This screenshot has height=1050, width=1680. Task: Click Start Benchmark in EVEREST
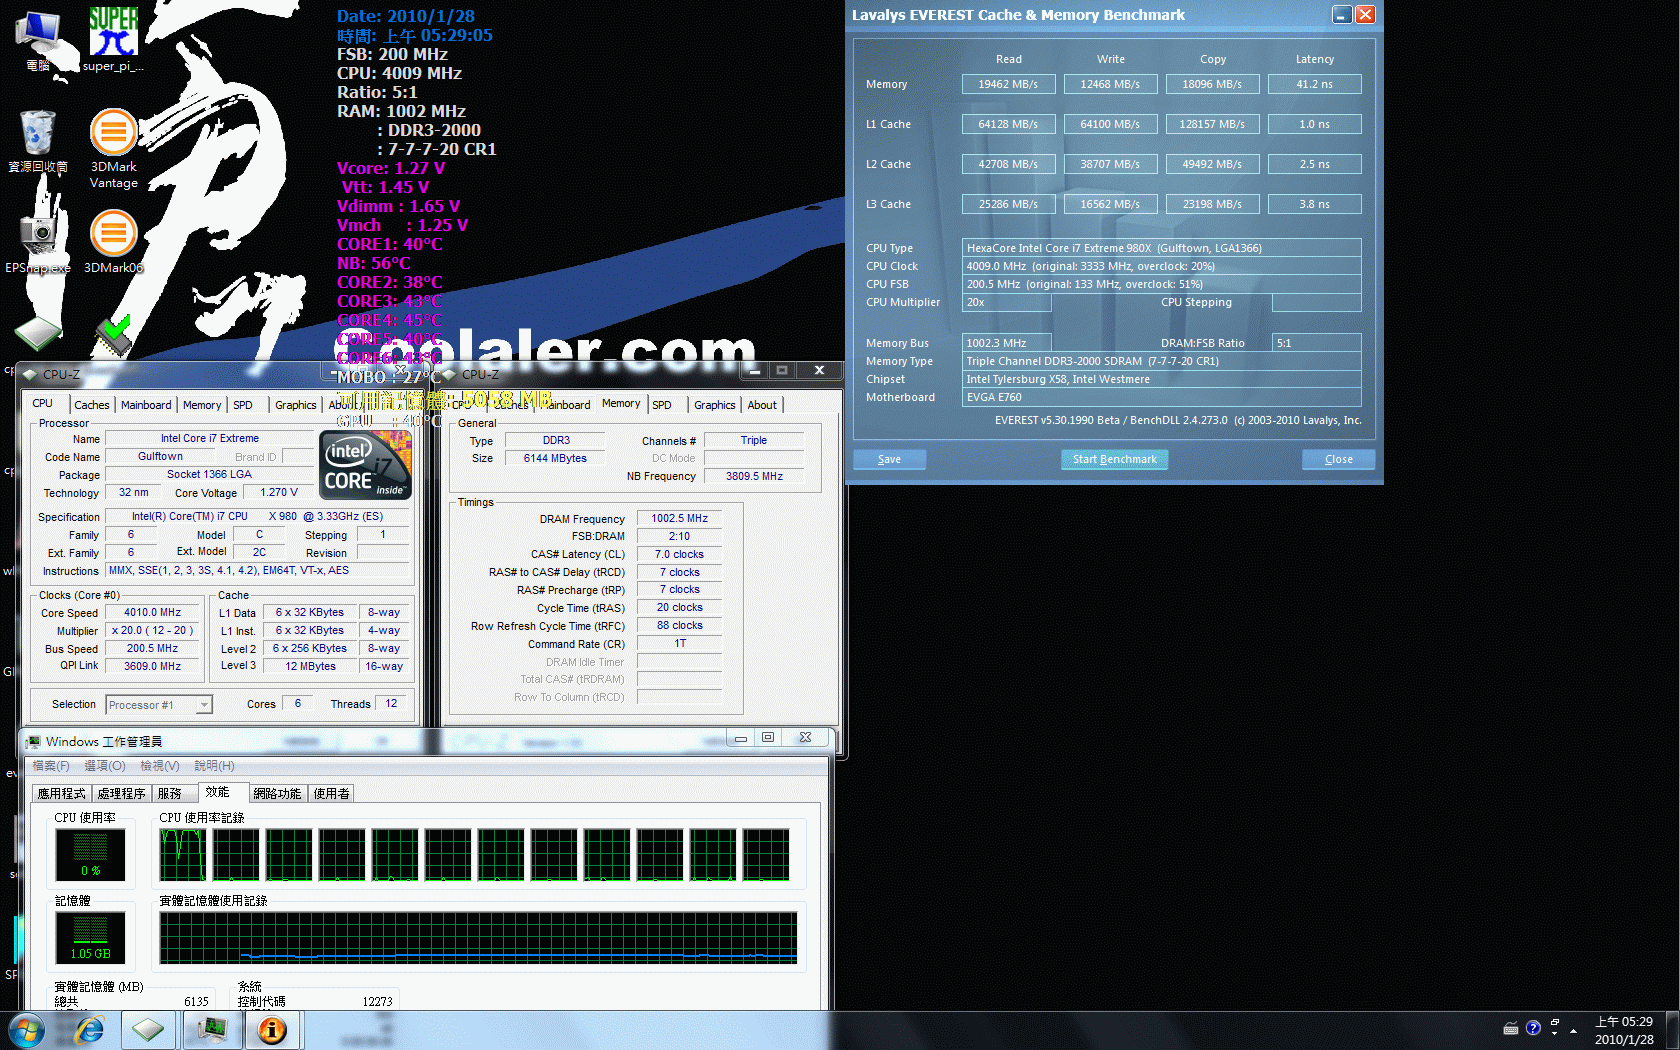pyautogui.click(x=1114, y=459)
